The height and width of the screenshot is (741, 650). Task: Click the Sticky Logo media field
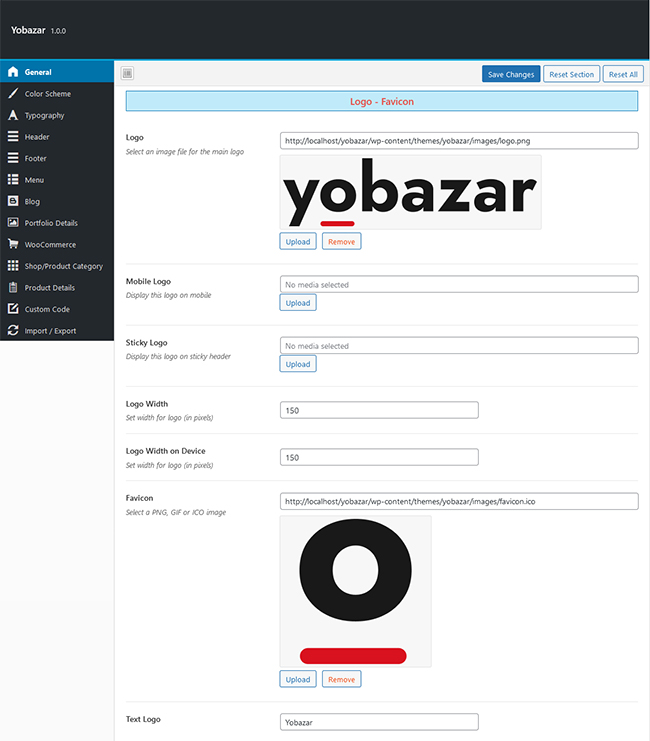[x=459, y=345]
